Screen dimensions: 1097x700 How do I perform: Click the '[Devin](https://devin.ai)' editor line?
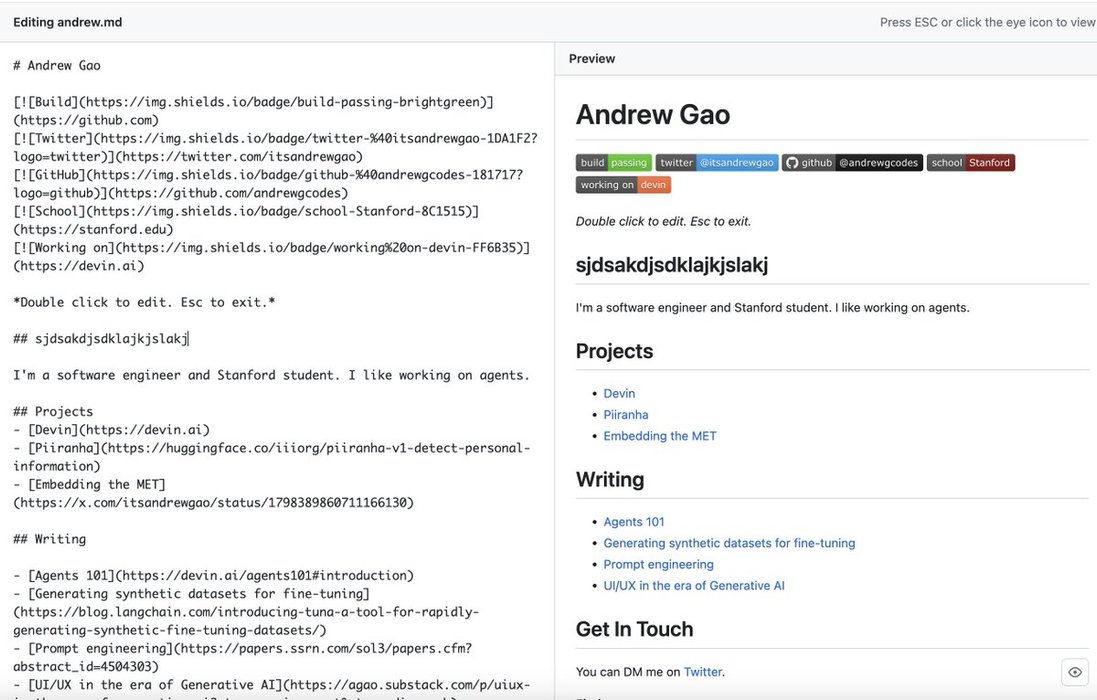tap(111, 430)
